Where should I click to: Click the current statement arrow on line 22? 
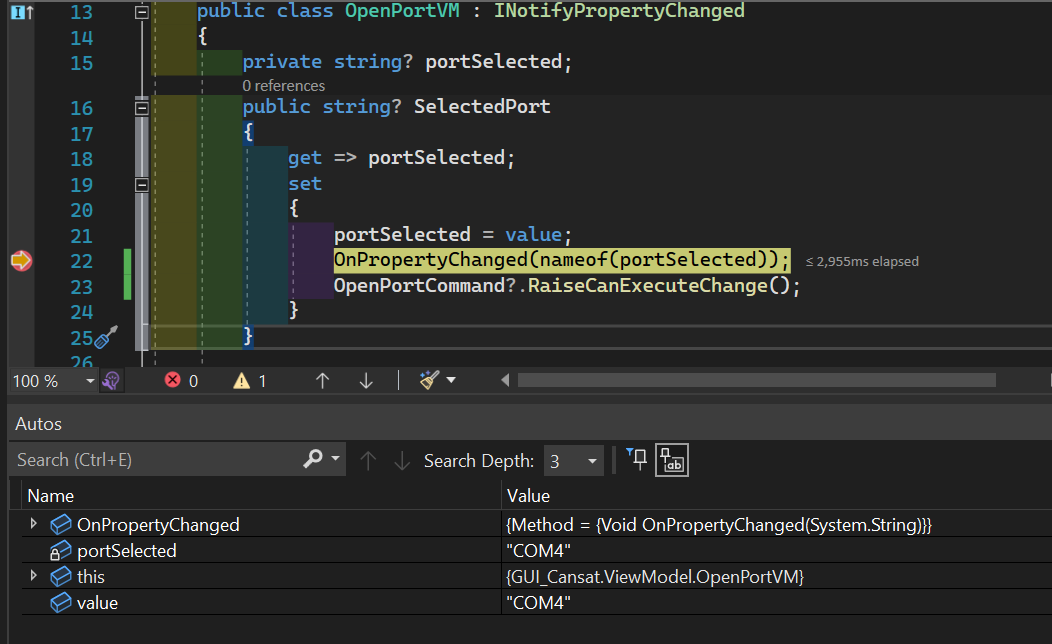21,260
